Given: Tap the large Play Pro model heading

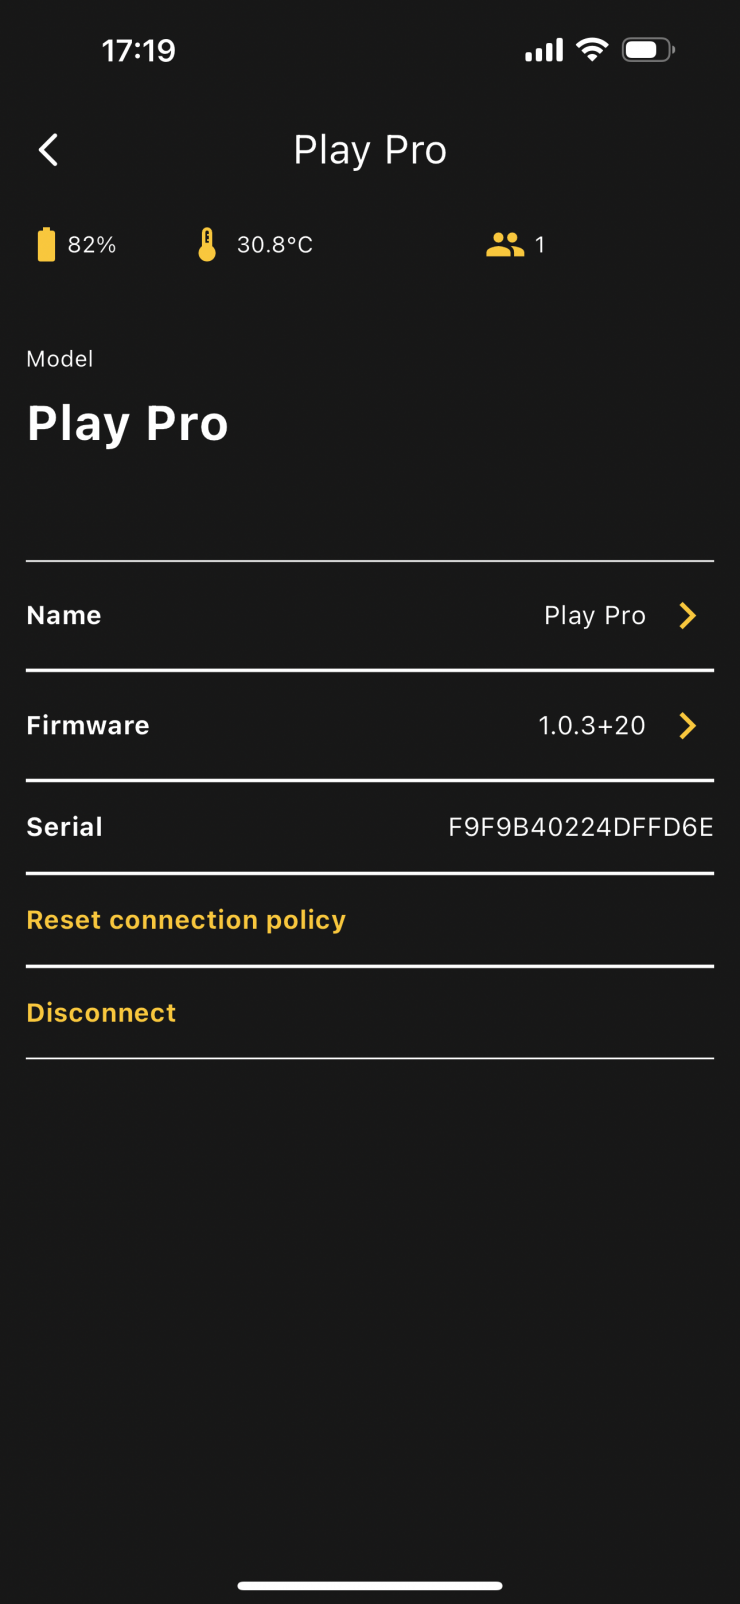Looking at the screenshot, I should pos(128,424).
